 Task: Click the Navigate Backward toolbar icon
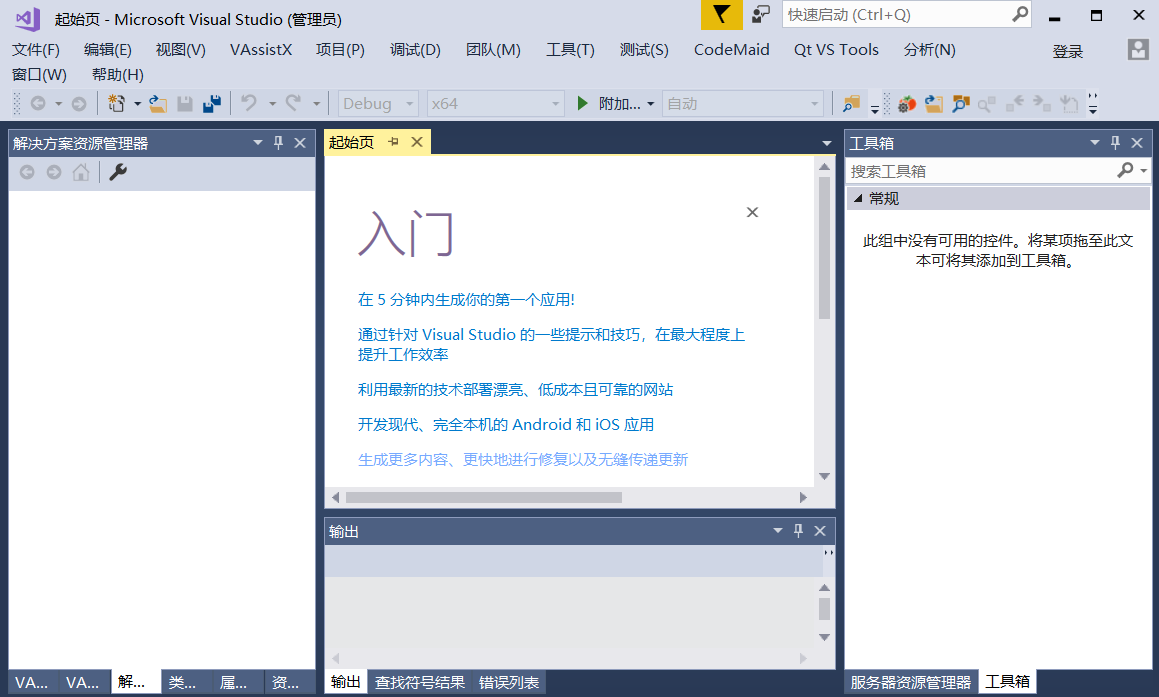[38, 104]
